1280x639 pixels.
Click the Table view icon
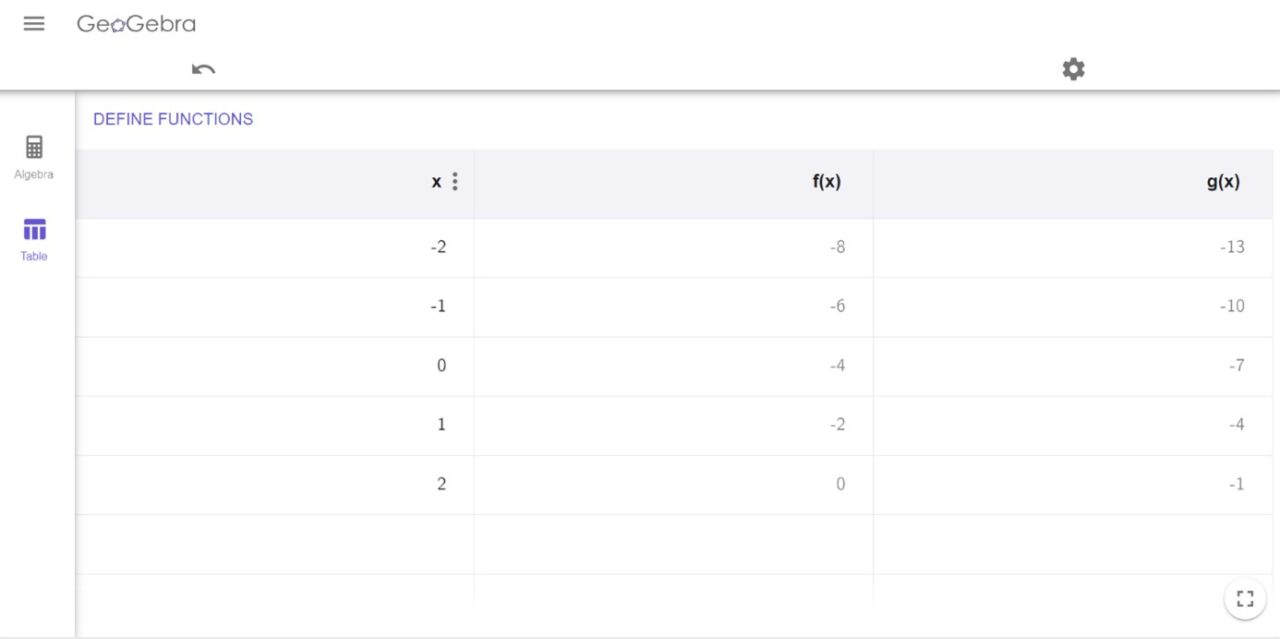34,230
